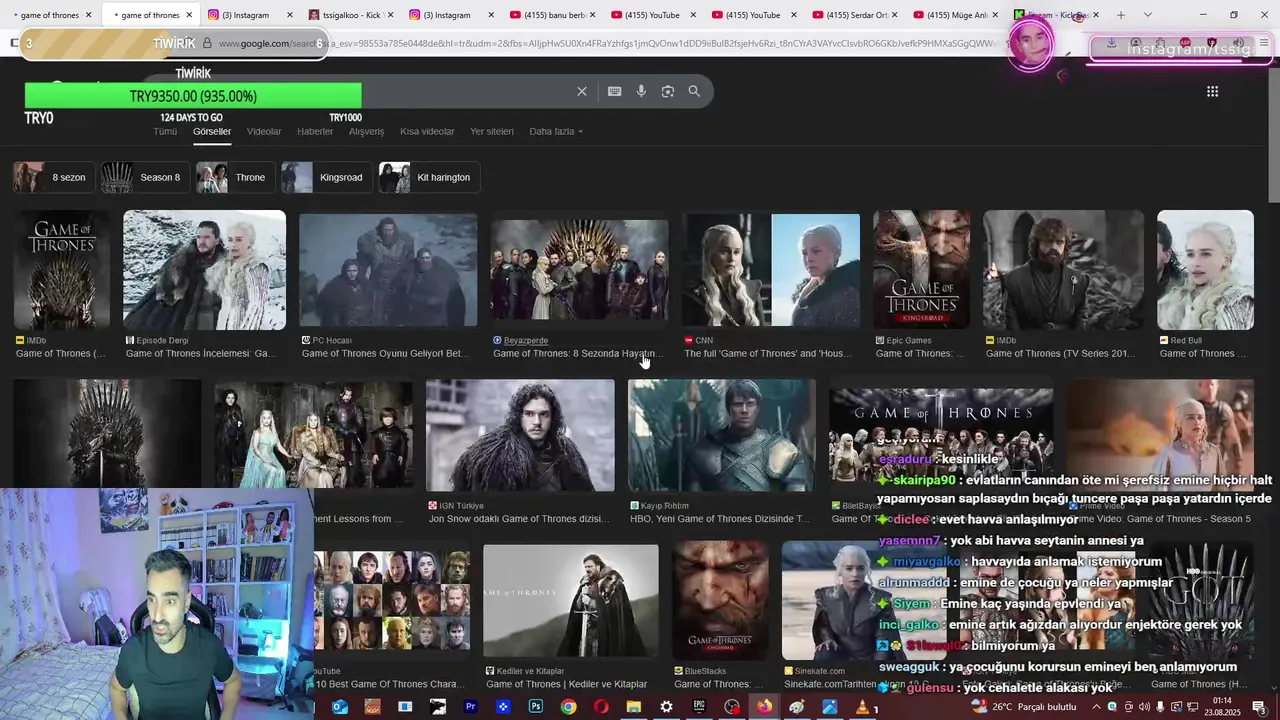The height and width of the screenshot is (720, 1280).
Task: Open Epic Games Launcher from taskbar
Action: pos(699,707)
